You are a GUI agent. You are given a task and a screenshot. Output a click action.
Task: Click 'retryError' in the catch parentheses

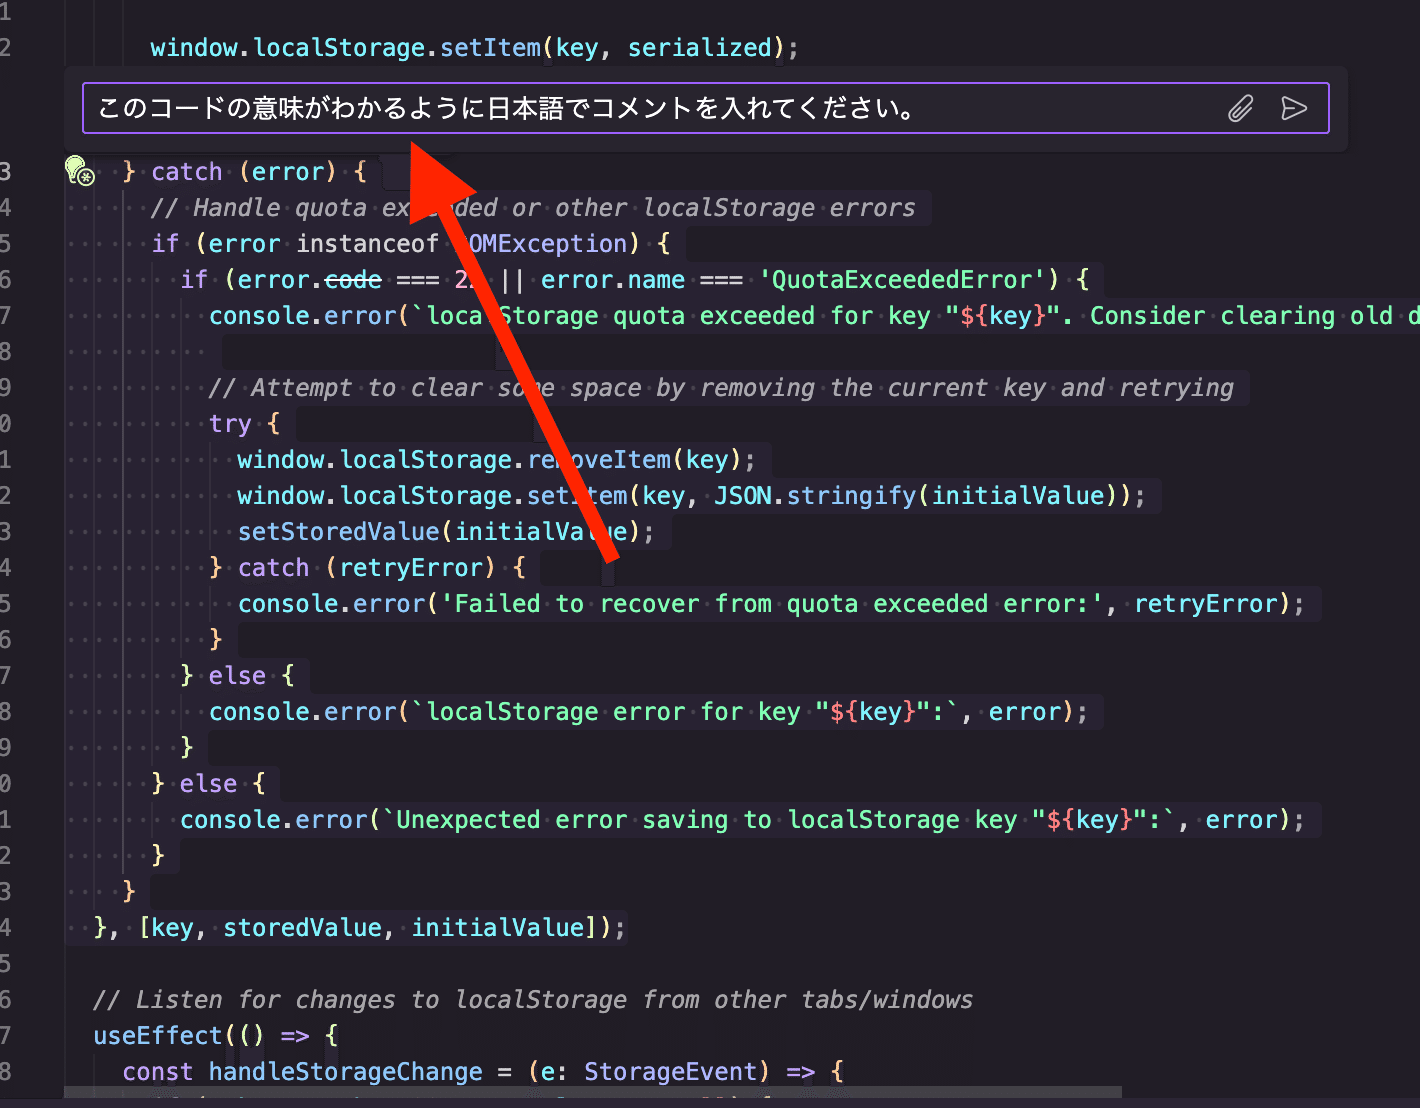point(411,568)
